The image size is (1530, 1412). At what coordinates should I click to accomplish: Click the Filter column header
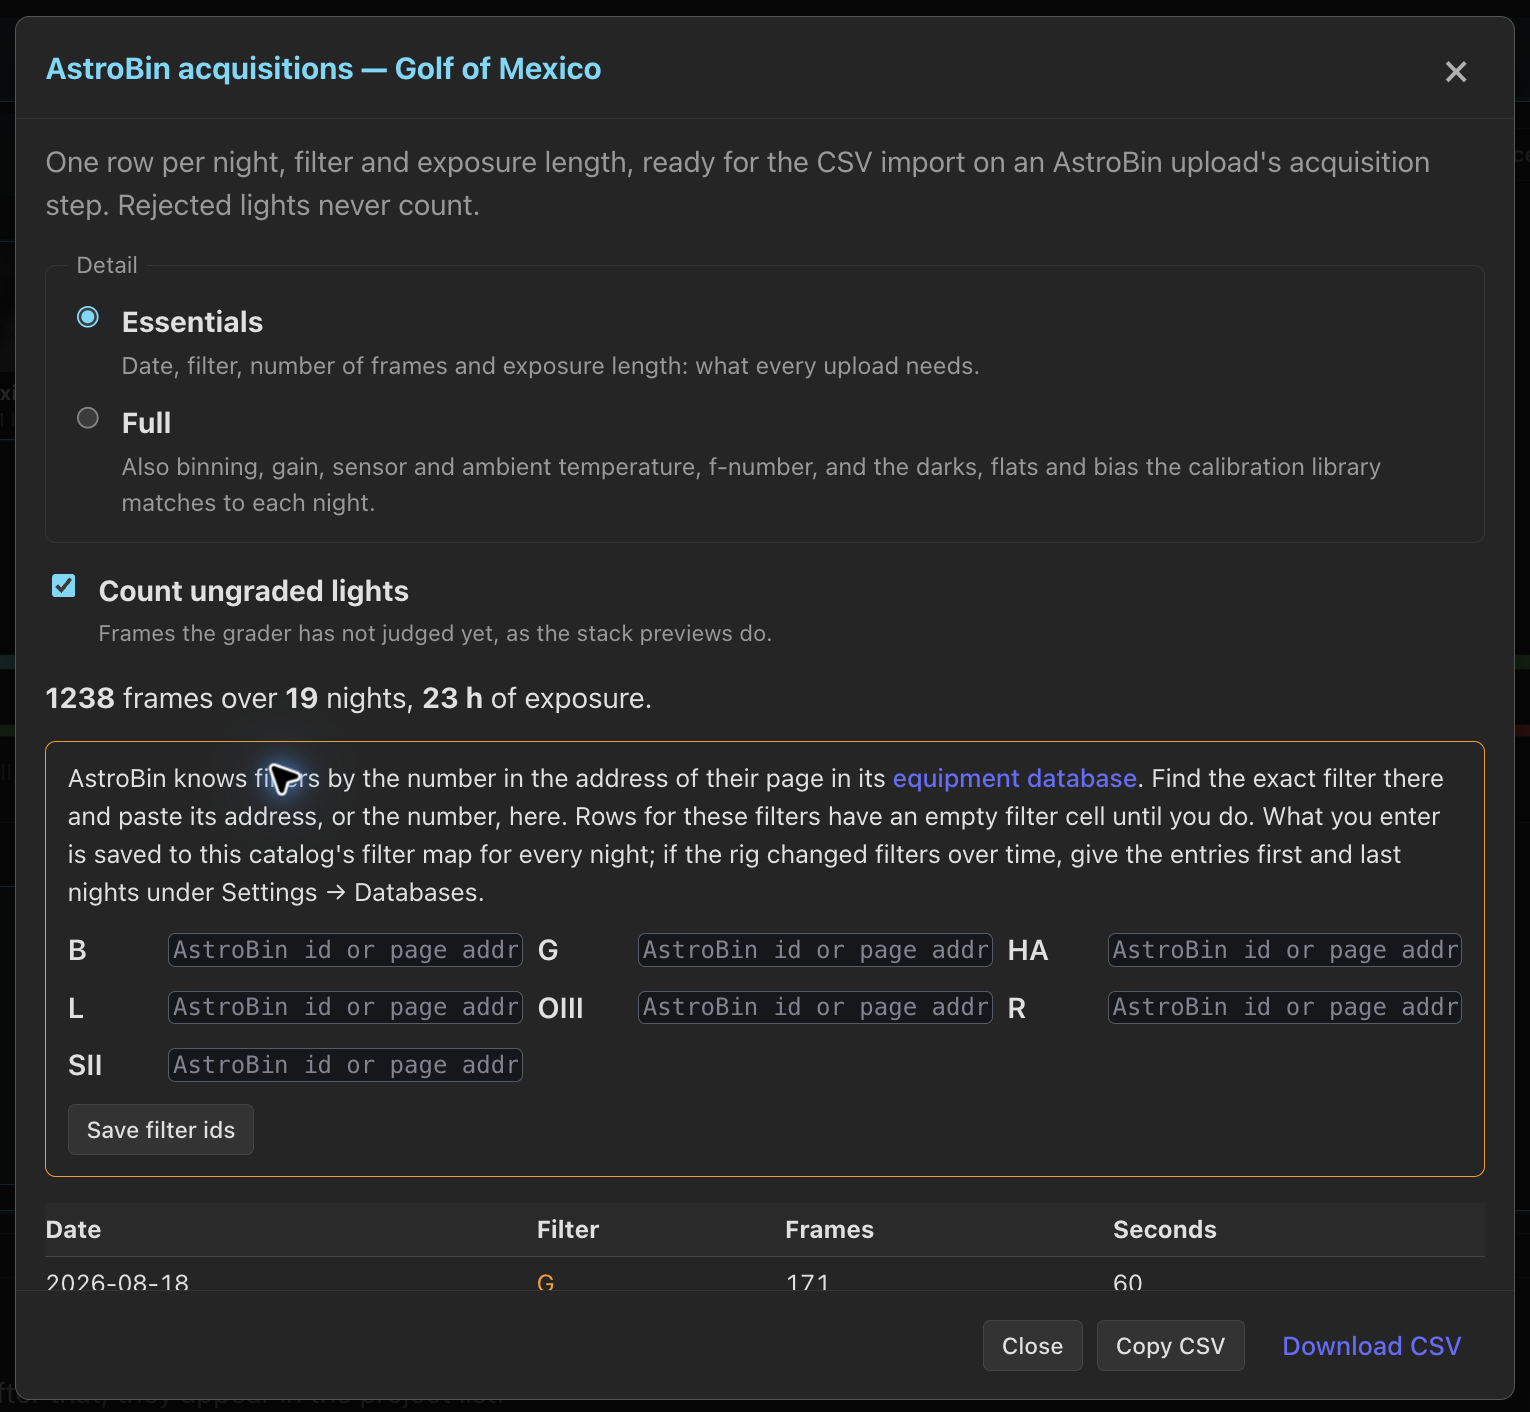[x=568, y=1230]
